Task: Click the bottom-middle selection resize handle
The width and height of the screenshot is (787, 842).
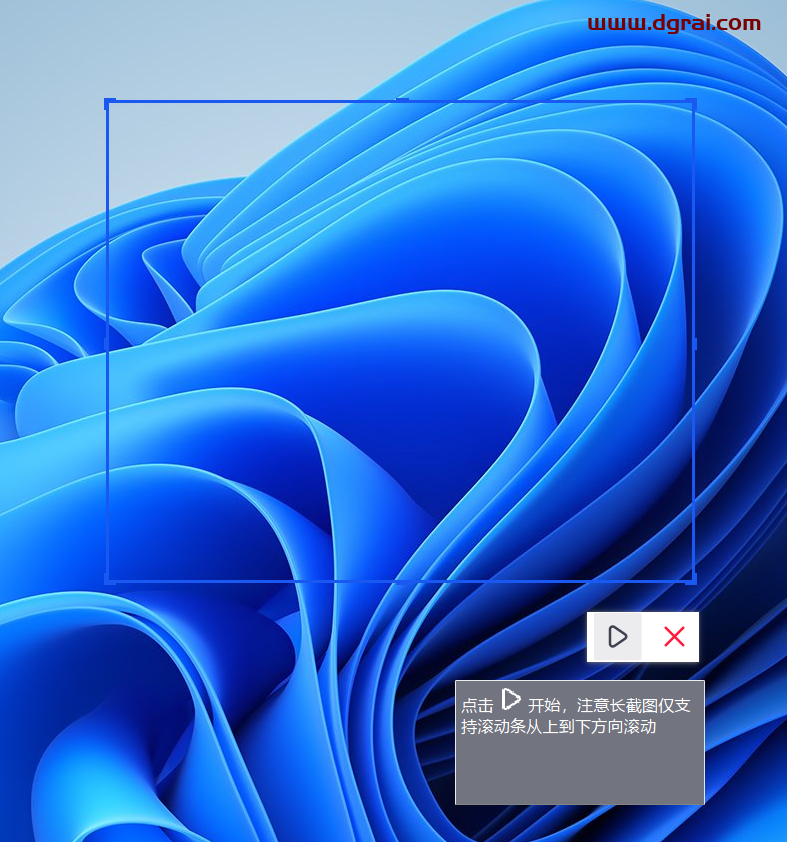Action: [401, 581]
